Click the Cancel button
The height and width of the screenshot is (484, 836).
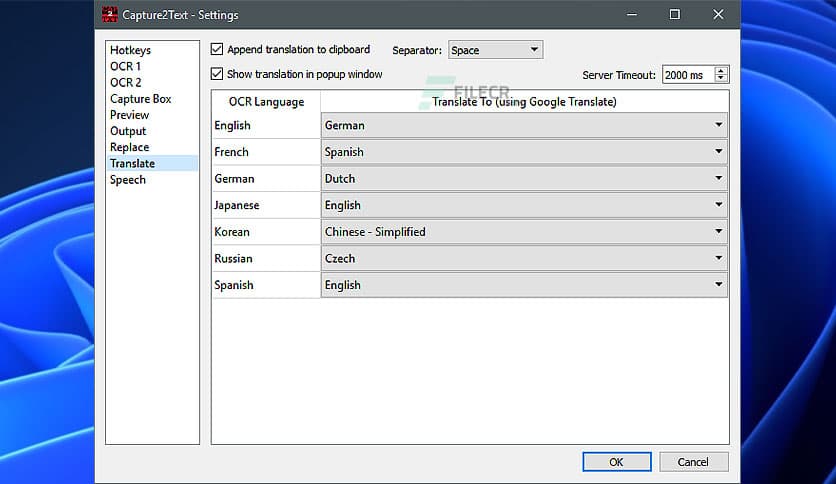pos(692,462)
